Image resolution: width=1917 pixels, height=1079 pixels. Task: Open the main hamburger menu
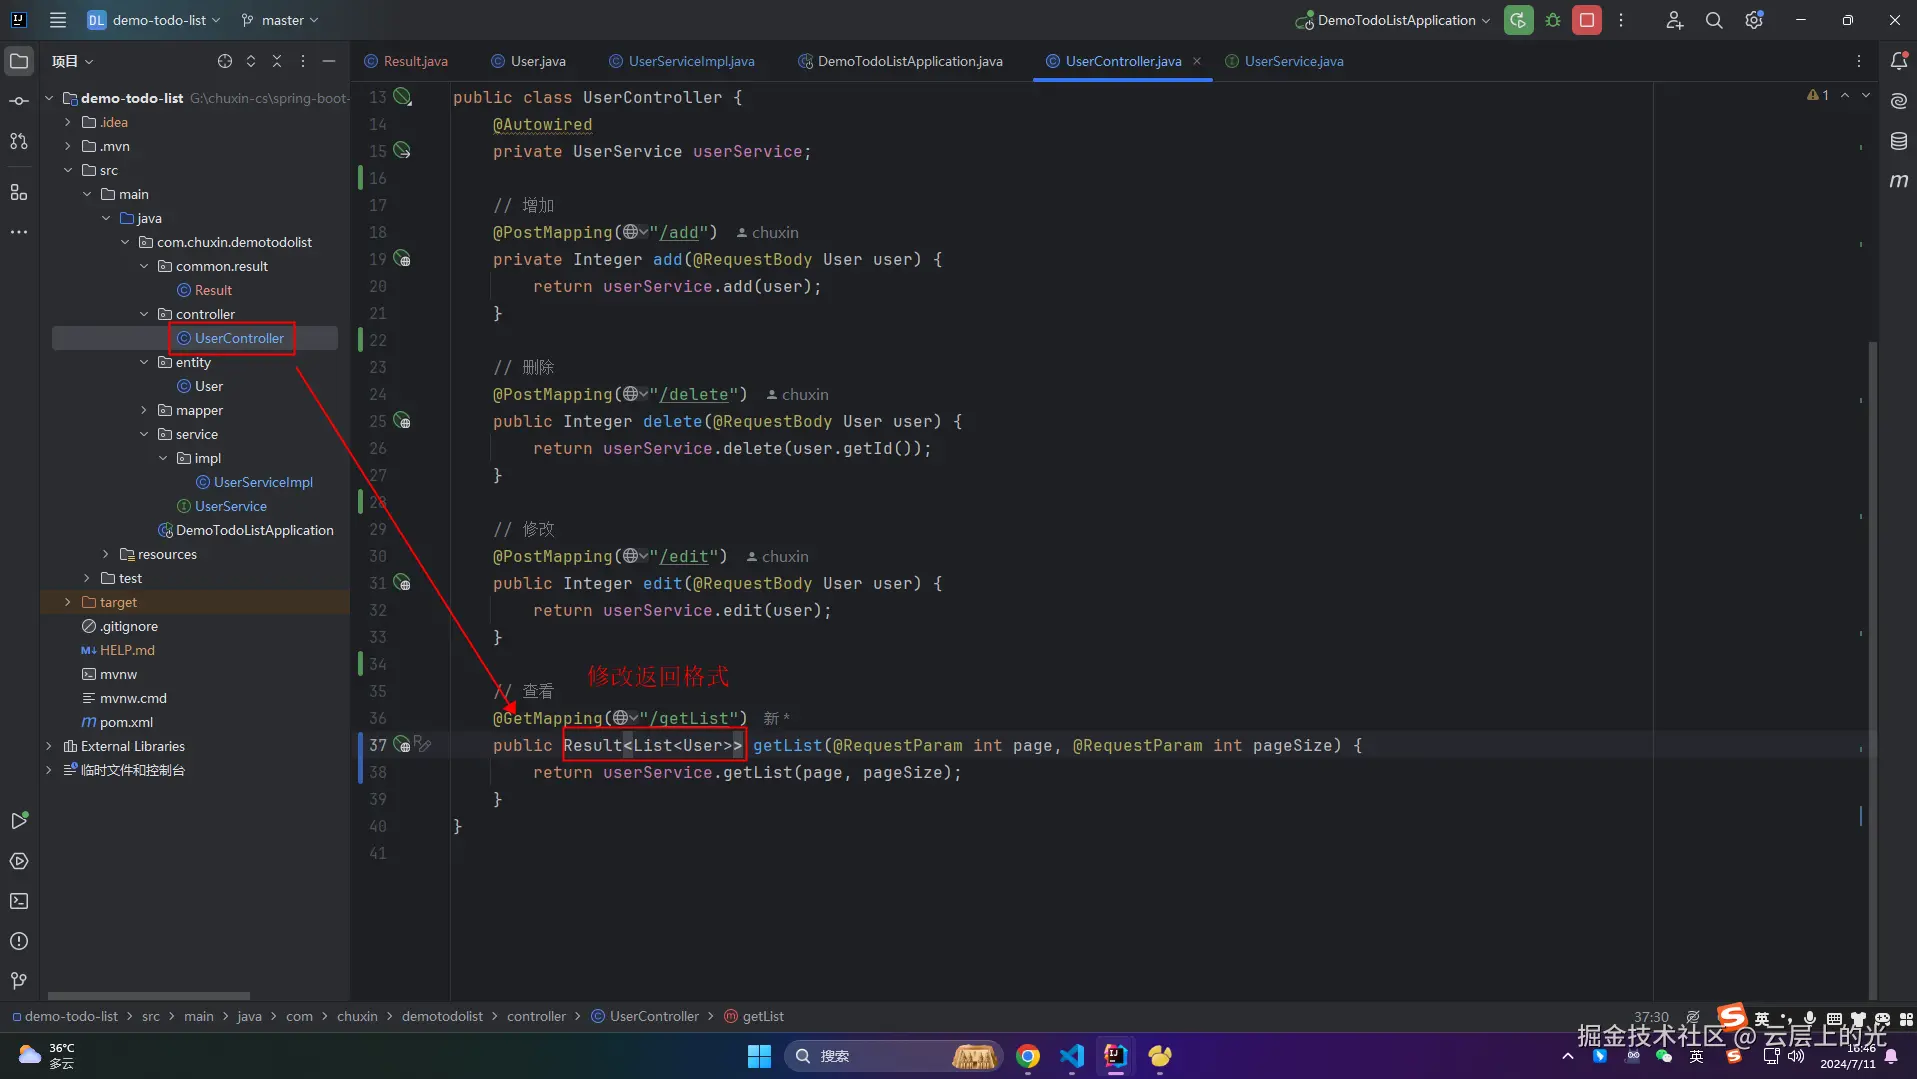pyautogui.click(x=58, y=20)
